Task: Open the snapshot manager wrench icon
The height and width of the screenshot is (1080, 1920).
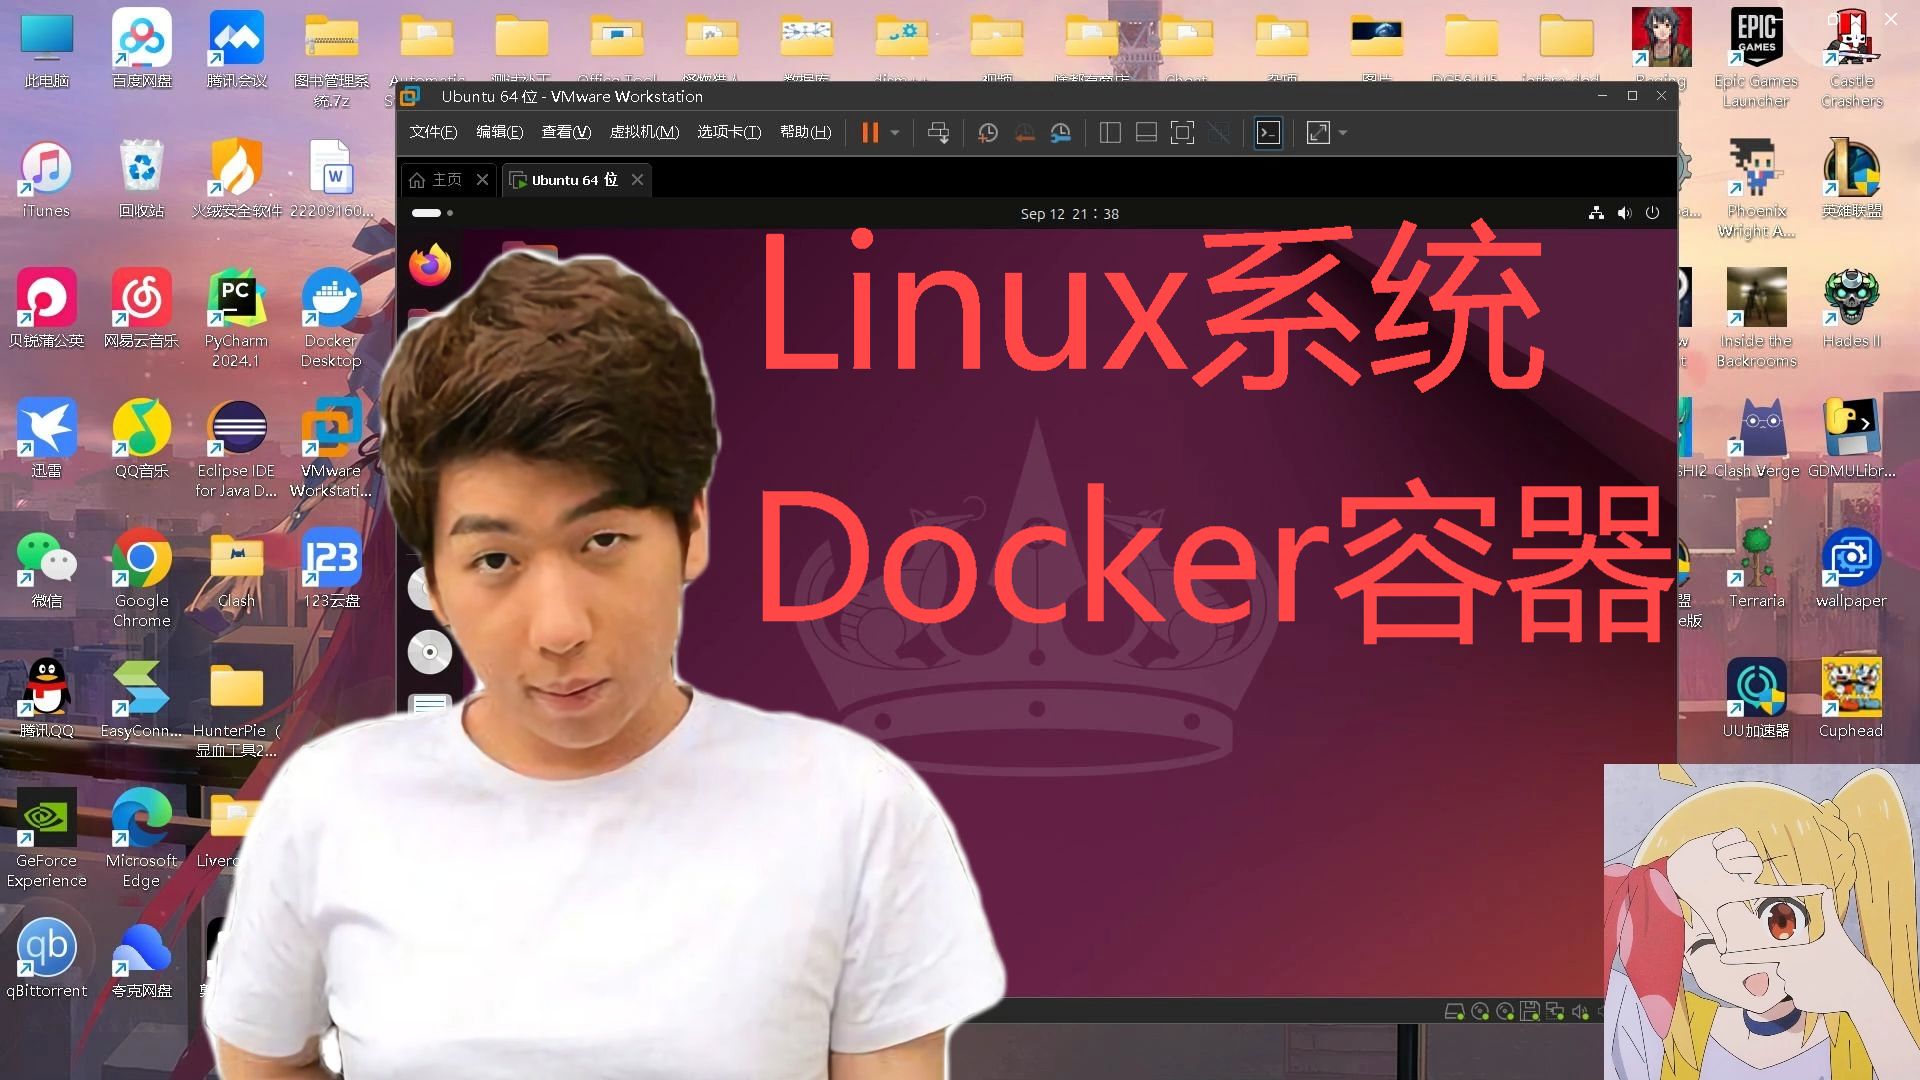Action: click(1061, 133)
